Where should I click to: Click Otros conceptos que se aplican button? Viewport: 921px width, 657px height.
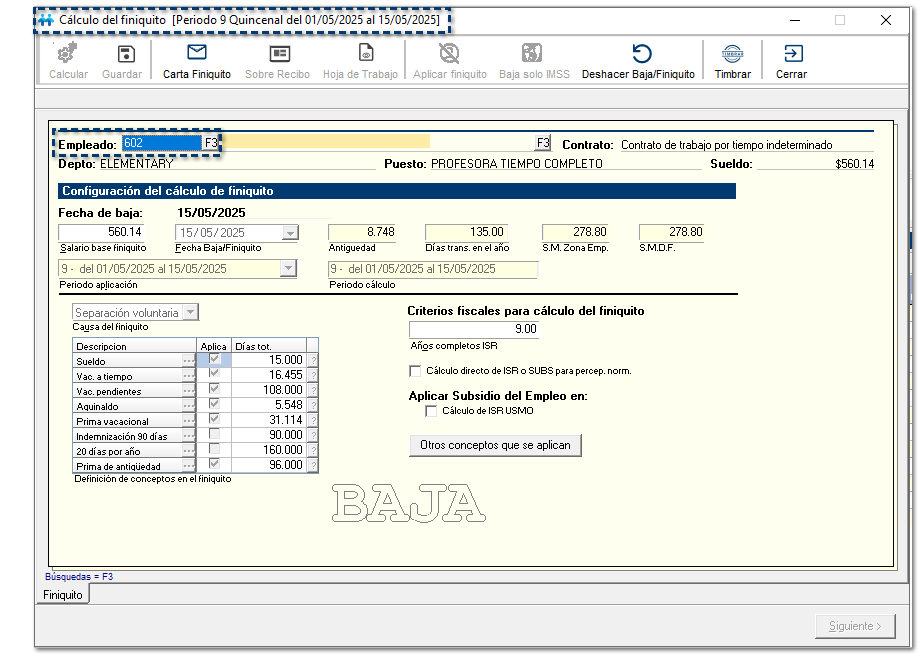495,445
